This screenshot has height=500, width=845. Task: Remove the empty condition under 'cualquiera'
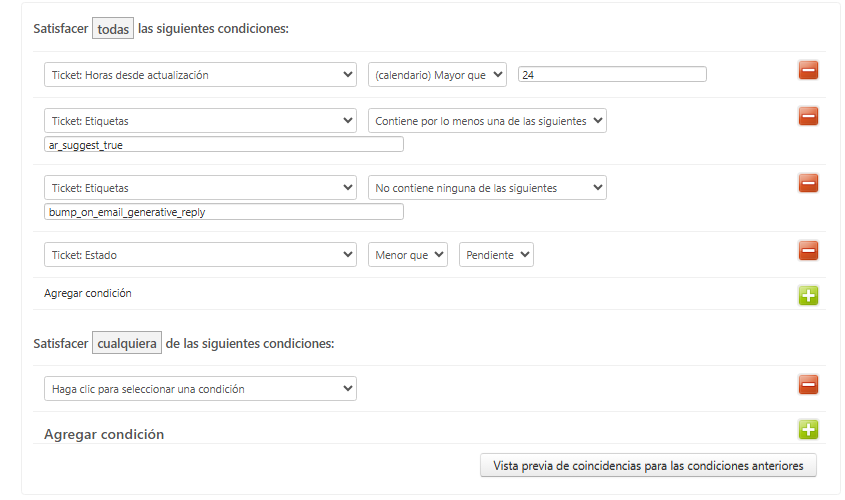(x=808, y=384)
